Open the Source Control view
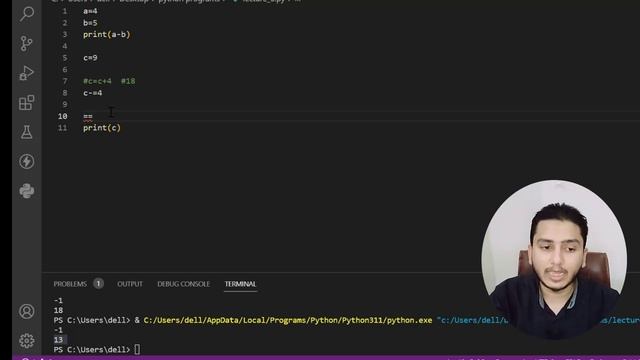 point(27,43)
